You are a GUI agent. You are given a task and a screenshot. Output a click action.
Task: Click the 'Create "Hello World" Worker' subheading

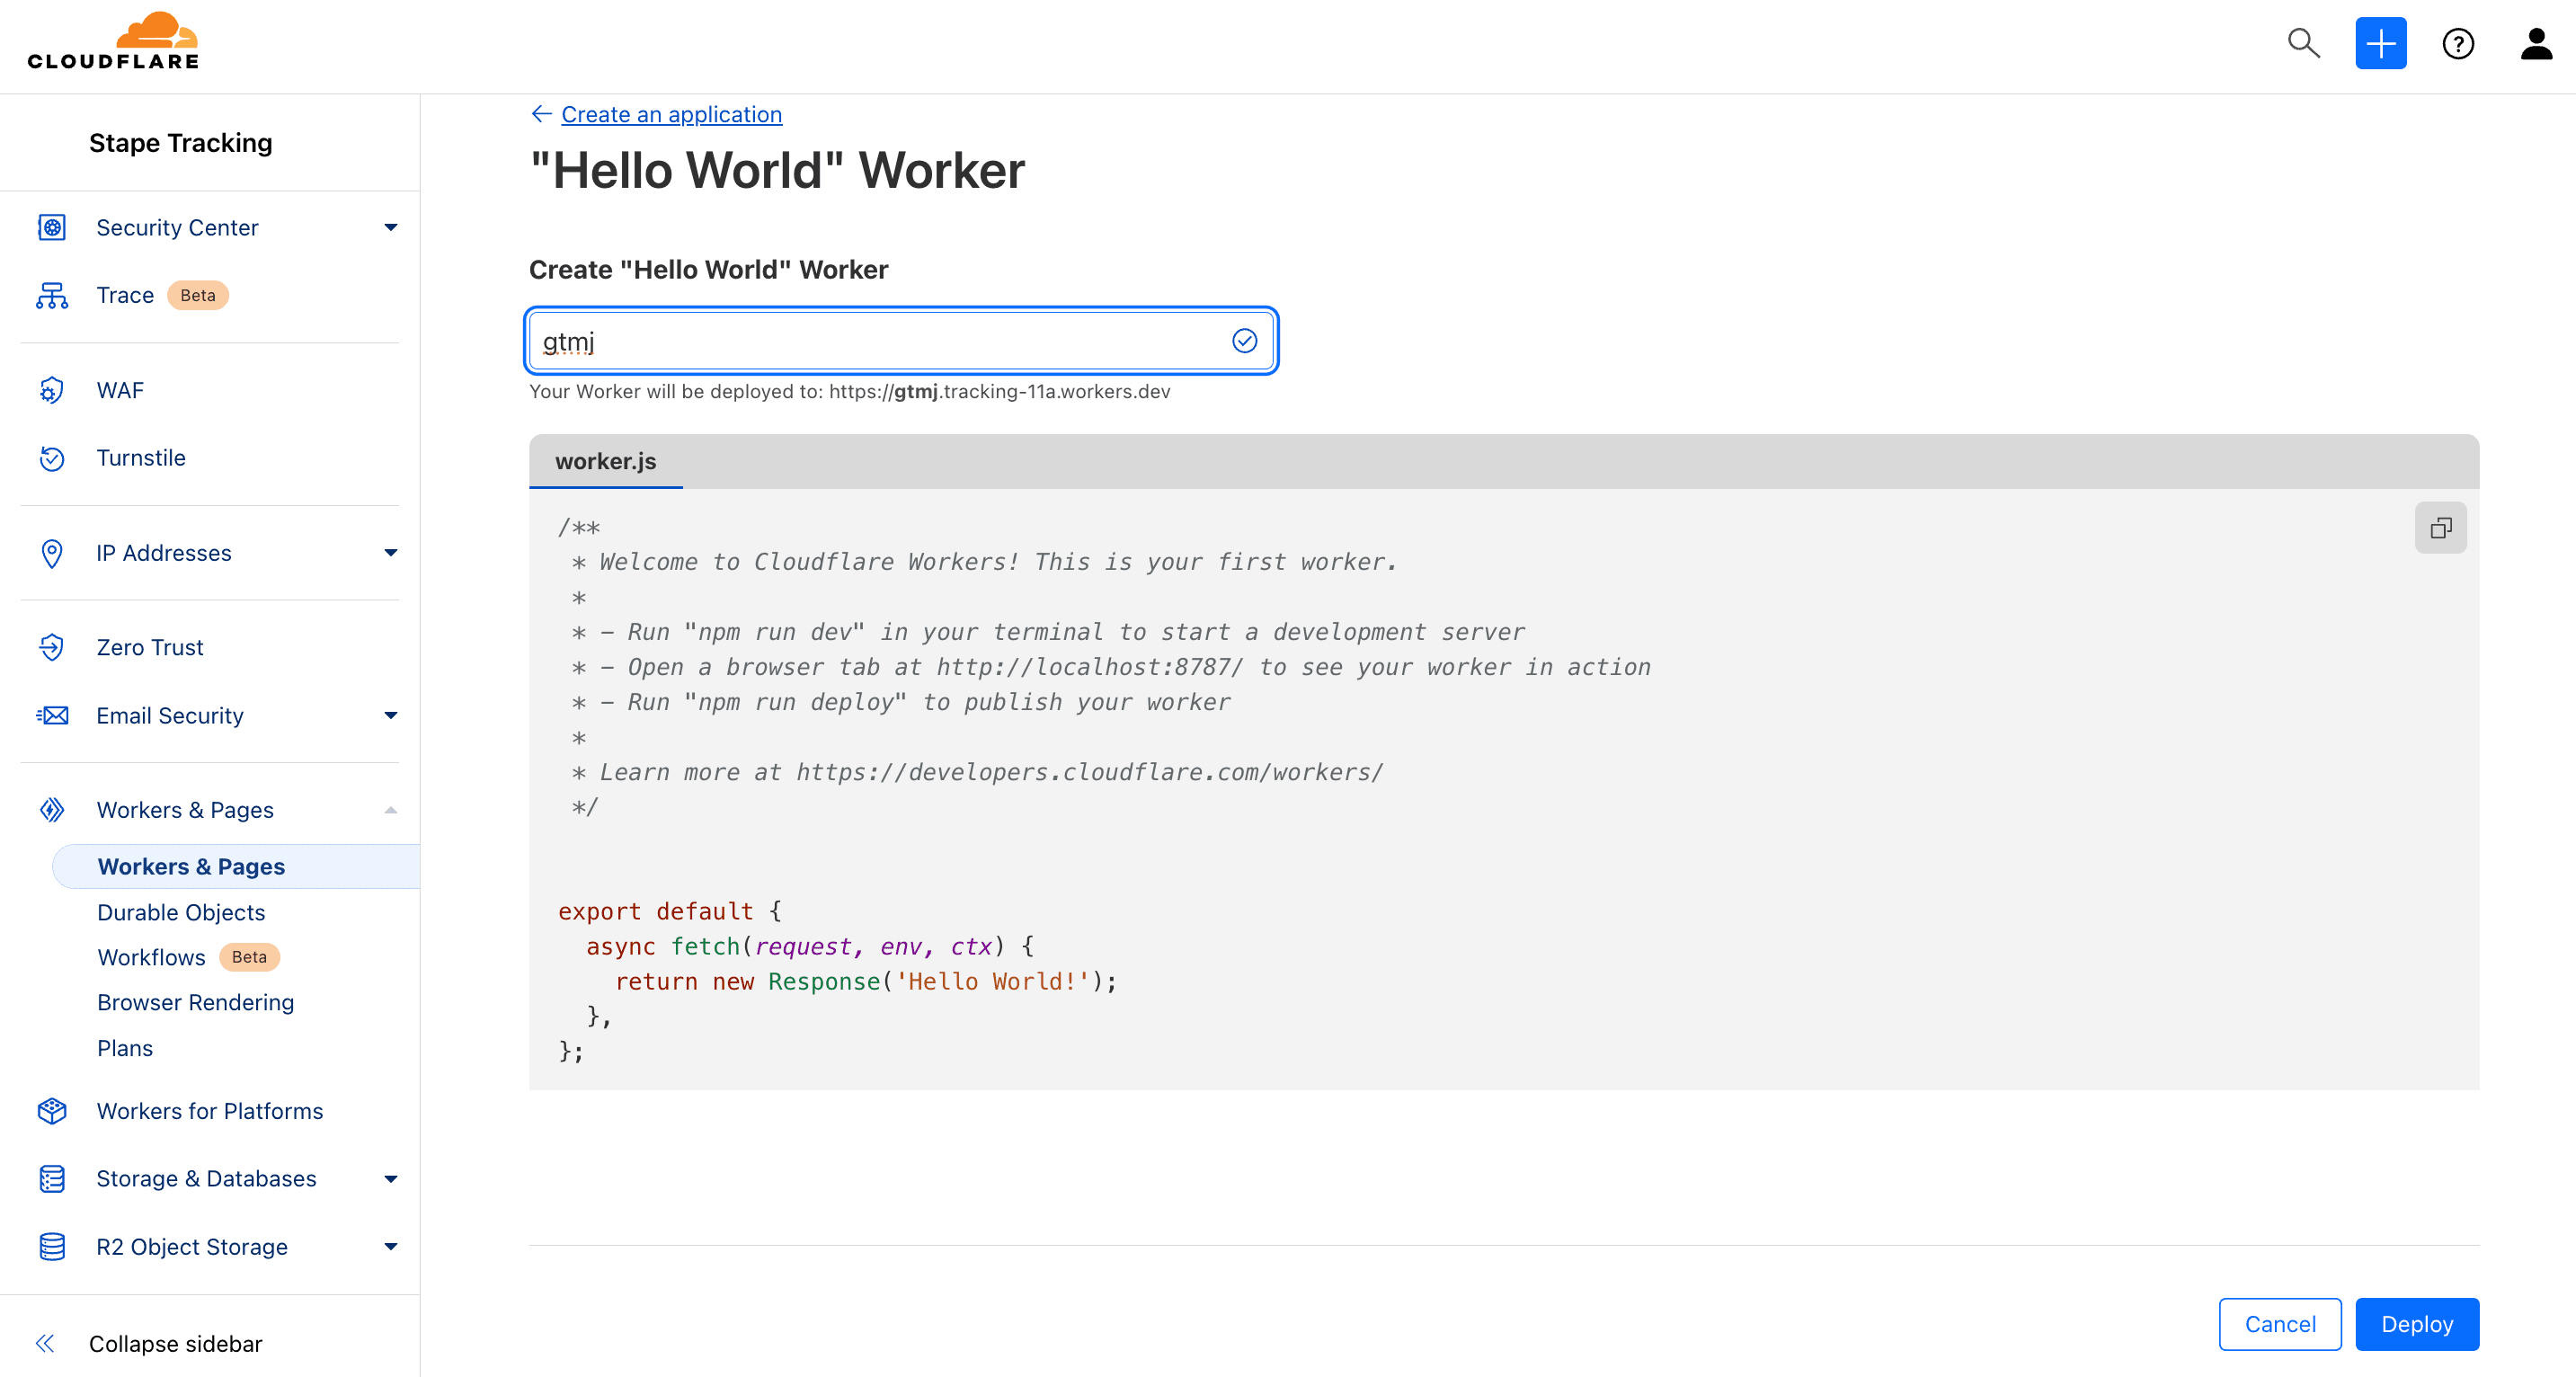click(708, 269)
